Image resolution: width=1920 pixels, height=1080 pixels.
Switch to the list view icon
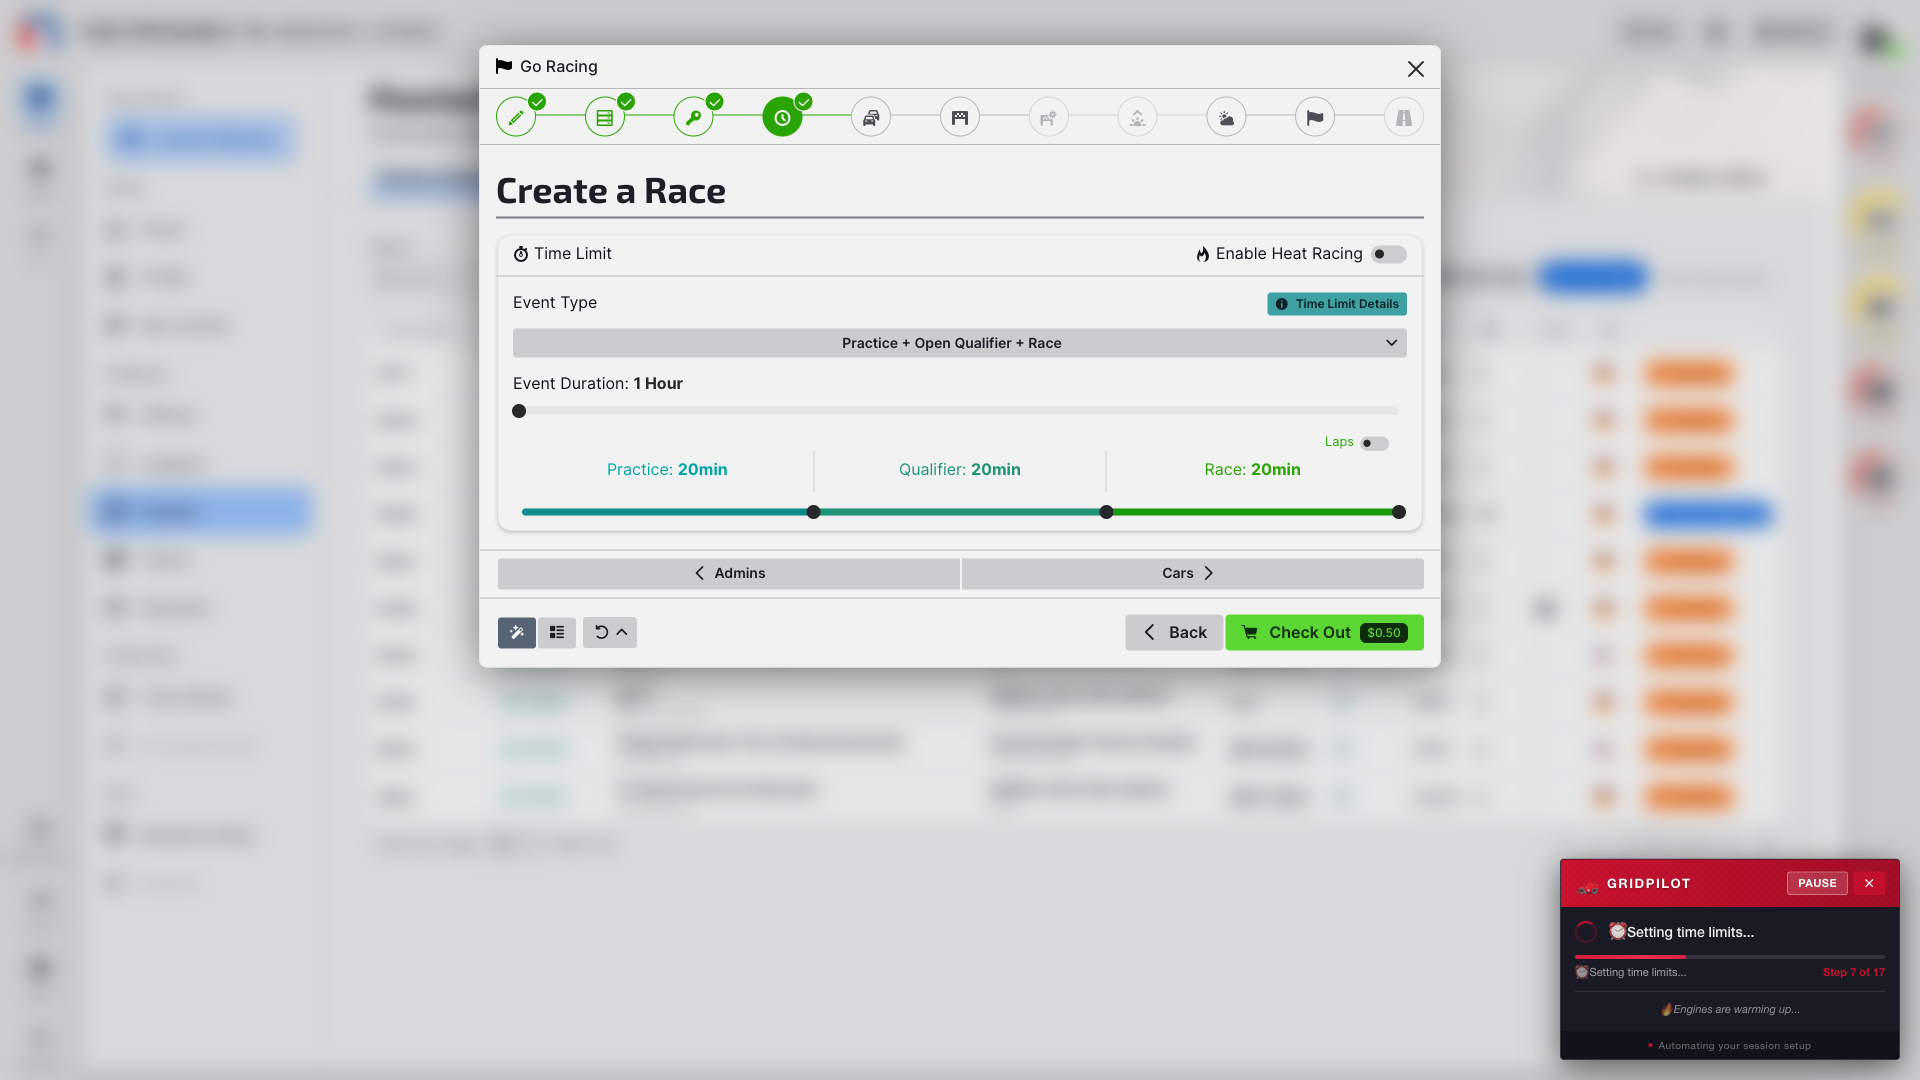point(557,632)
